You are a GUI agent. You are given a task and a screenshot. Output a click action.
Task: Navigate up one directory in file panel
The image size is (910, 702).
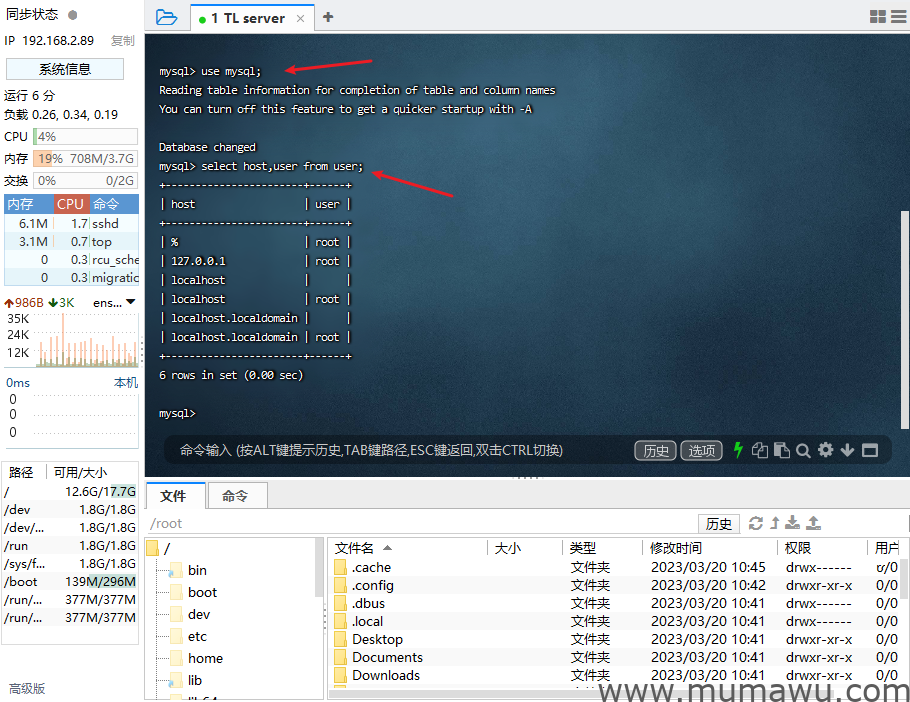pyautogui.click(x=776, y=523)
